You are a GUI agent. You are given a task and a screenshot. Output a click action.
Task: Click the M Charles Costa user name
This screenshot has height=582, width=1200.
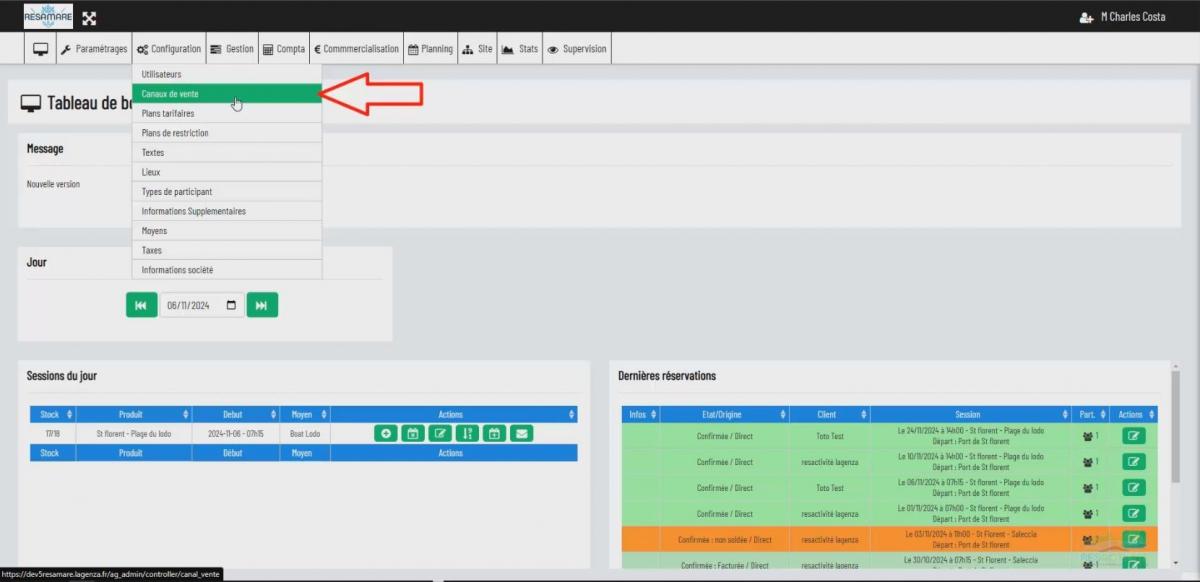coord(1133,18)
